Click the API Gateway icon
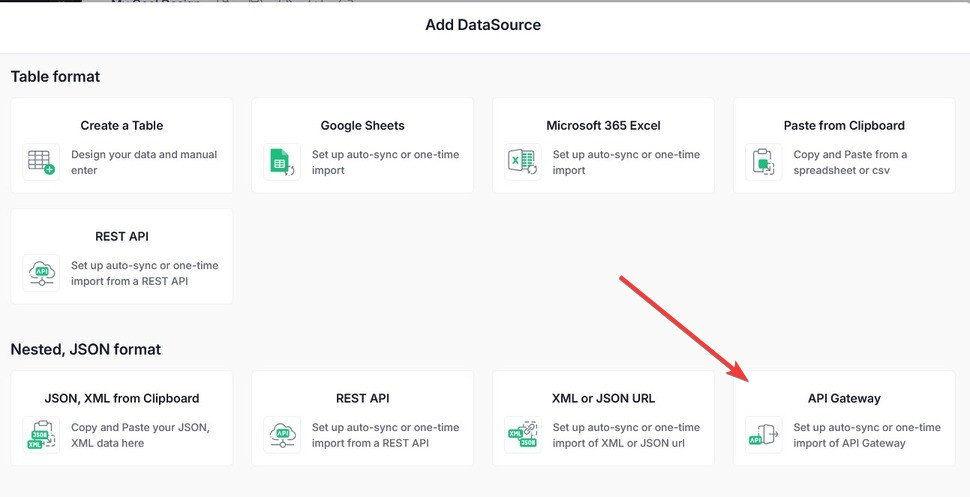The width and height of the screenshot is (970, 497). [x=763, y=435]
